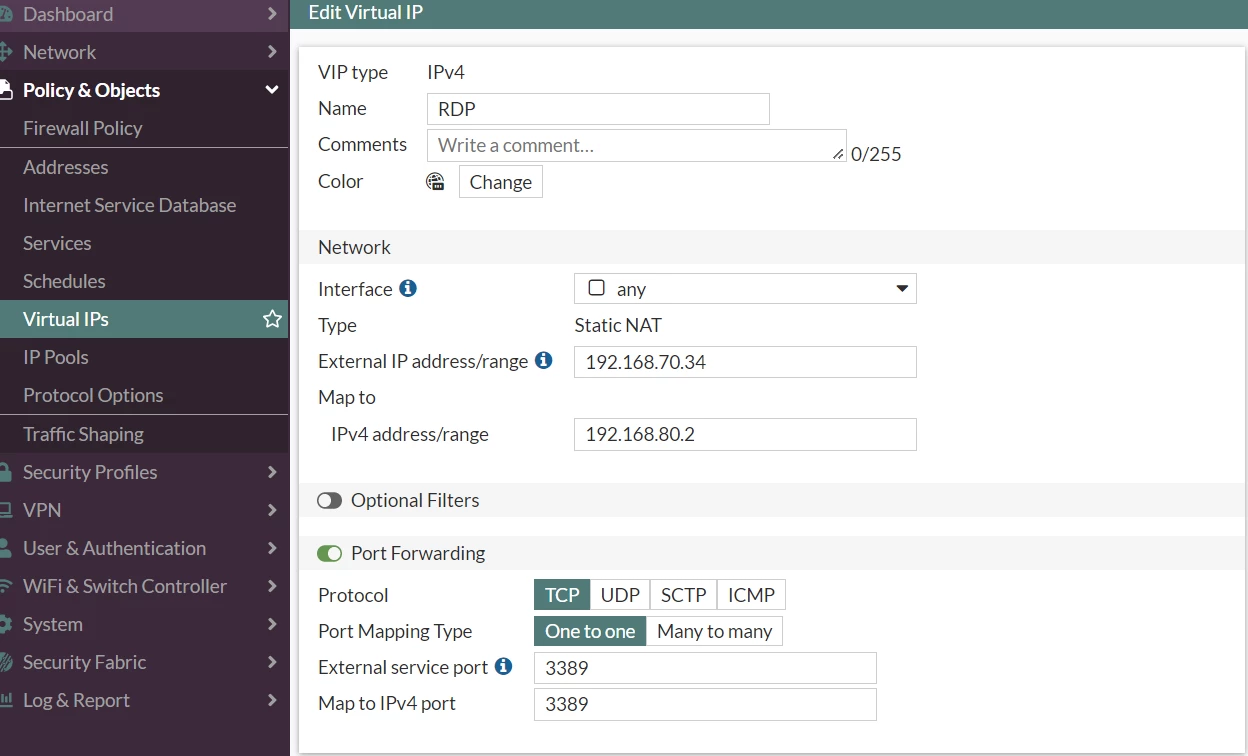This screenshot has height=756, width=1248.
Task: Click the Security Fabric icon
Action: [5, 662]
